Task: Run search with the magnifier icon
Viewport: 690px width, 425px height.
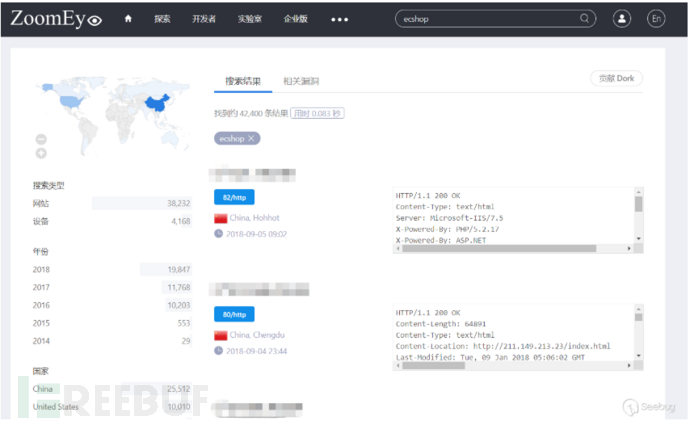Action: point(584,18)
